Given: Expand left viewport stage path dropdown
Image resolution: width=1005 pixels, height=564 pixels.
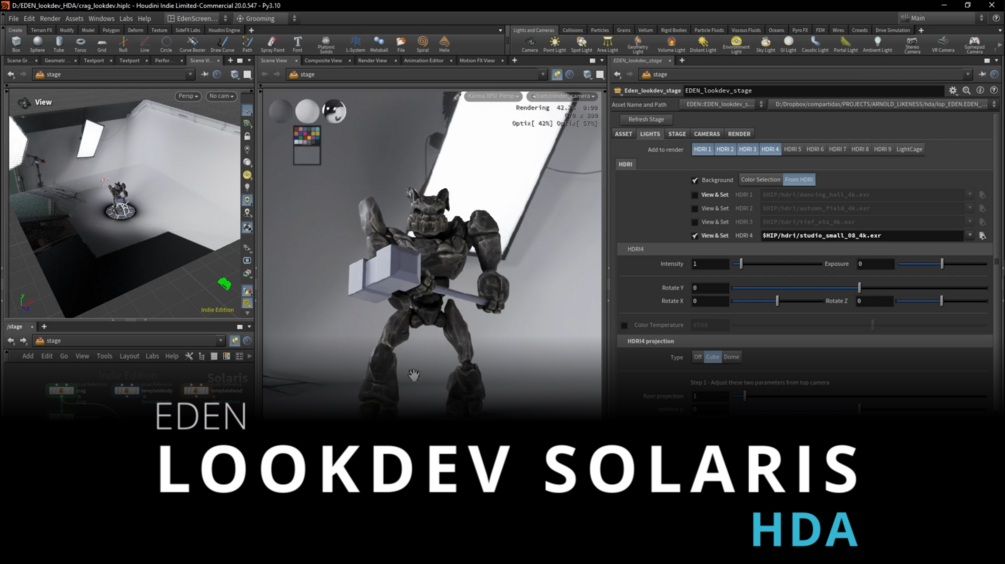Looking at the screenshot, I should 190,74.
